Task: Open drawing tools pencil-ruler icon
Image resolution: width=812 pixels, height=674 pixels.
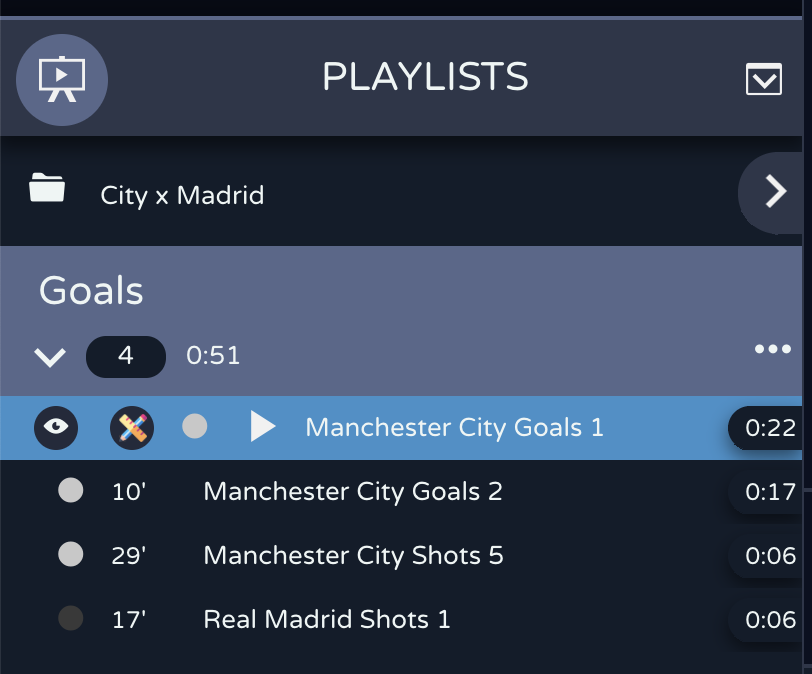Action: tap(132, 428)
